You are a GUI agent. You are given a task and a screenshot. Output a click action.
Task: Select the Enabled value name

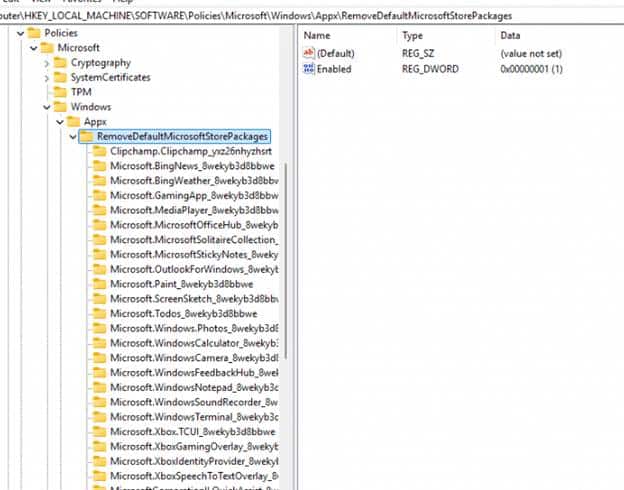(x=334, y=69)
